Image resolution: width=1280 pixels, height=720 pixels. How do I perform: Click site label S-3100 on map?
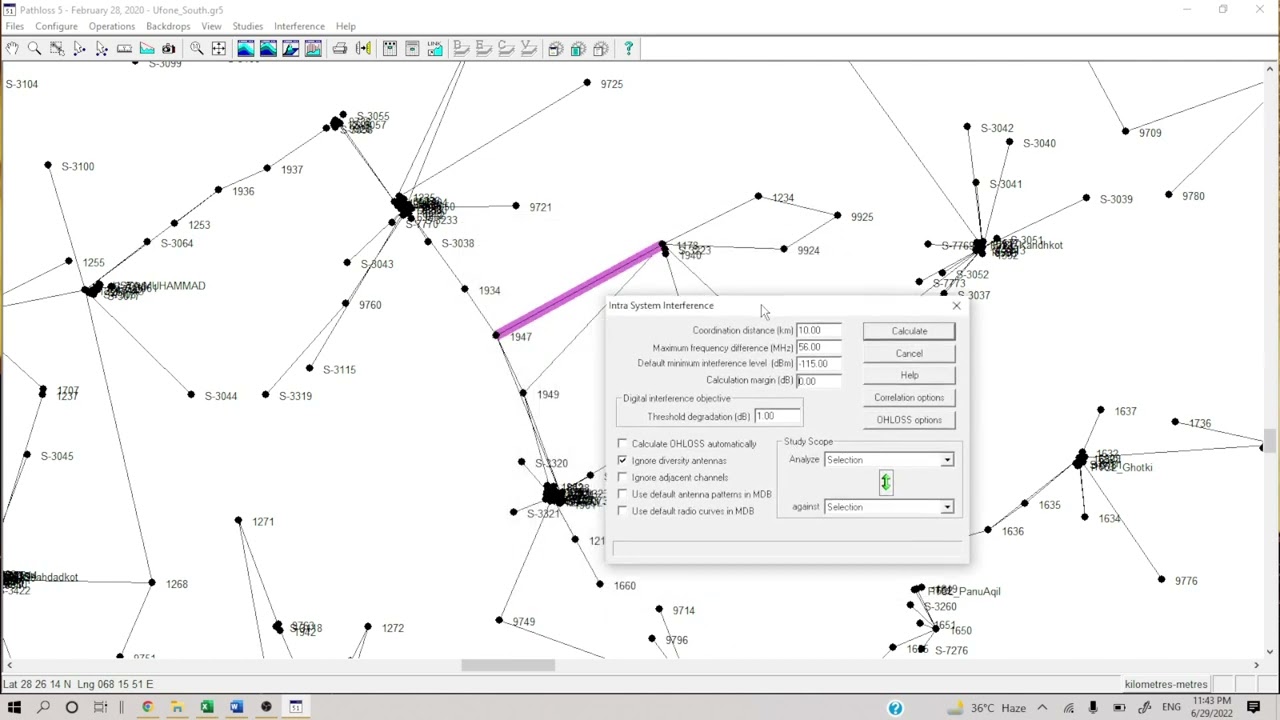pos(77,166)
